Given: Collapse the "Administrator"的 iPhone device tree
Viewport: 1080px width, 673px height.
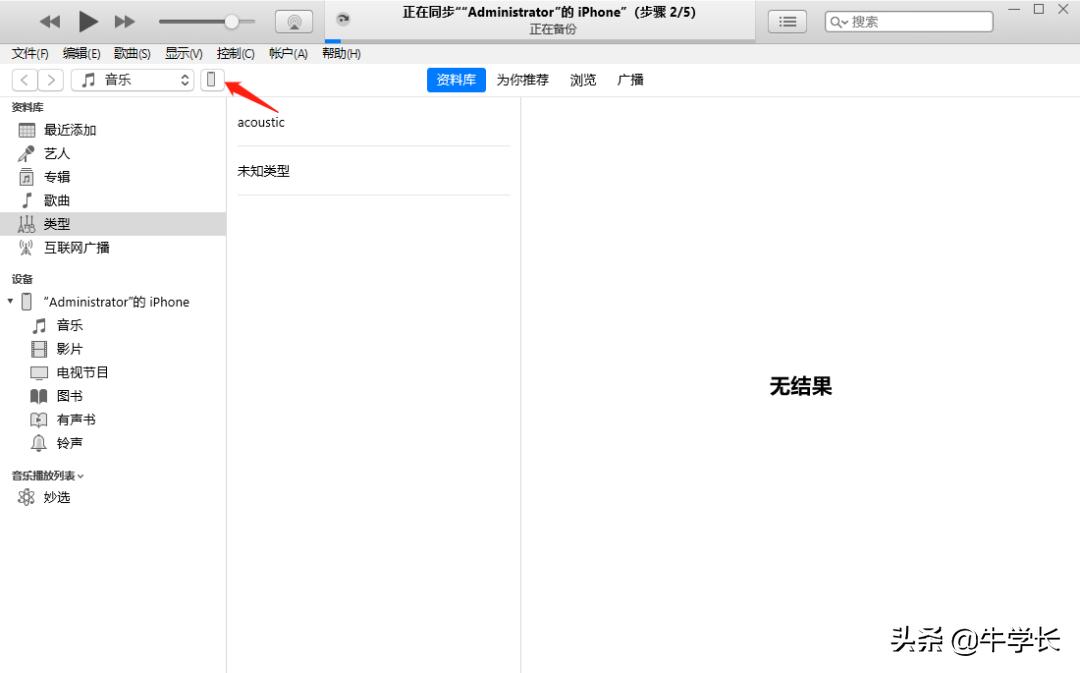Looking at the screenshot, I should coord(10,301).
